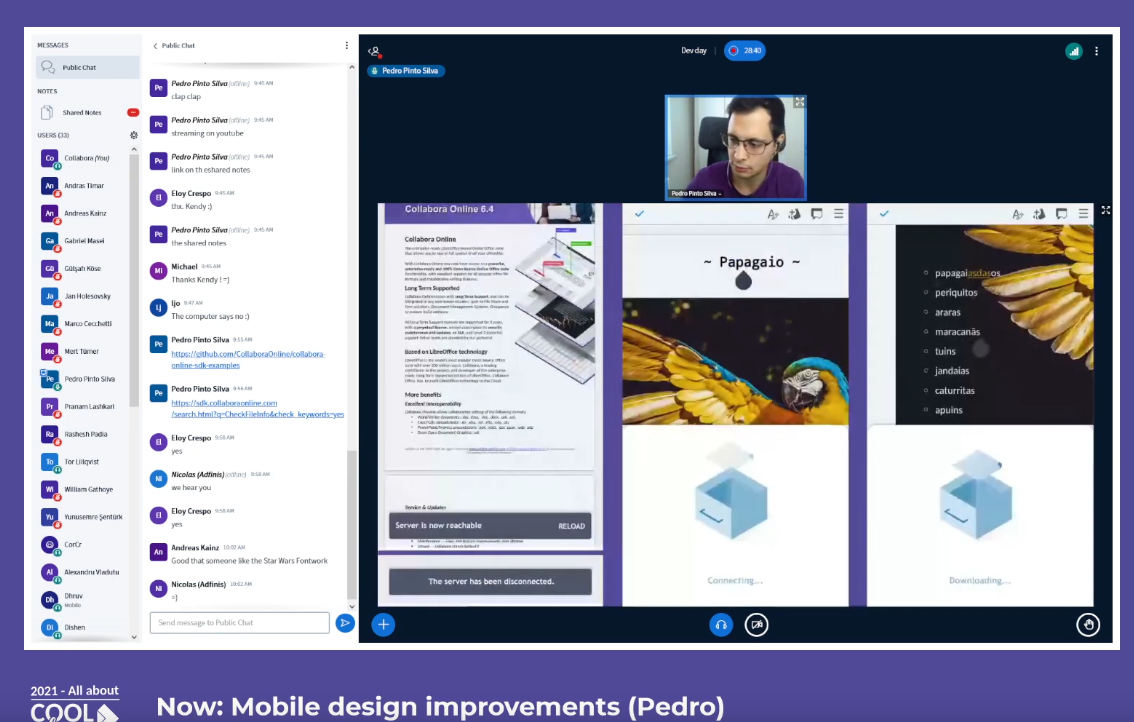Select user Mert Tümer
The image size is (1134, 722).
83,351
